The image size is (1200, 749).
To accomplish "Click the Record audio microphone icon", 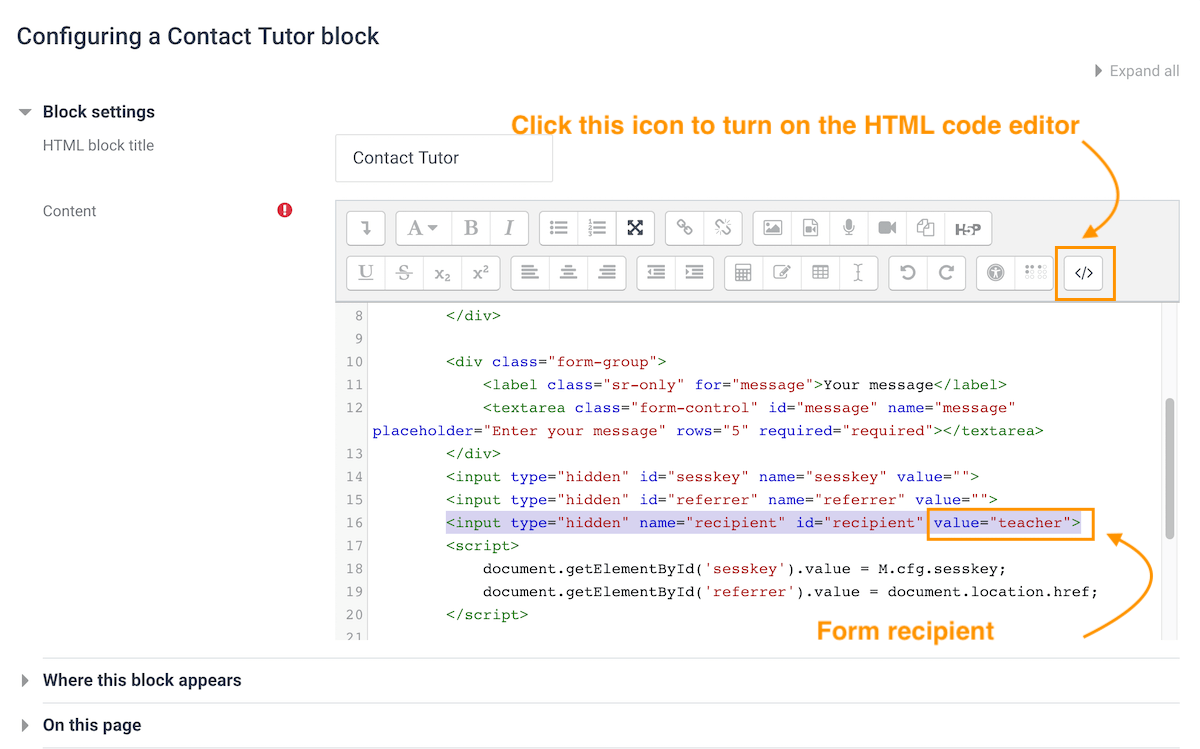I will point(848,228).
